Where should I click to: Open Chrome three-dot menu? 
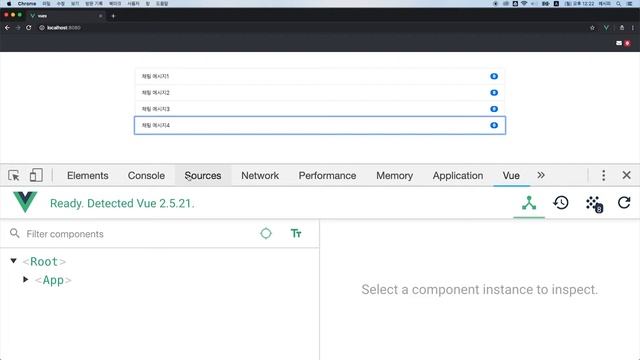(x=633, y=28)
